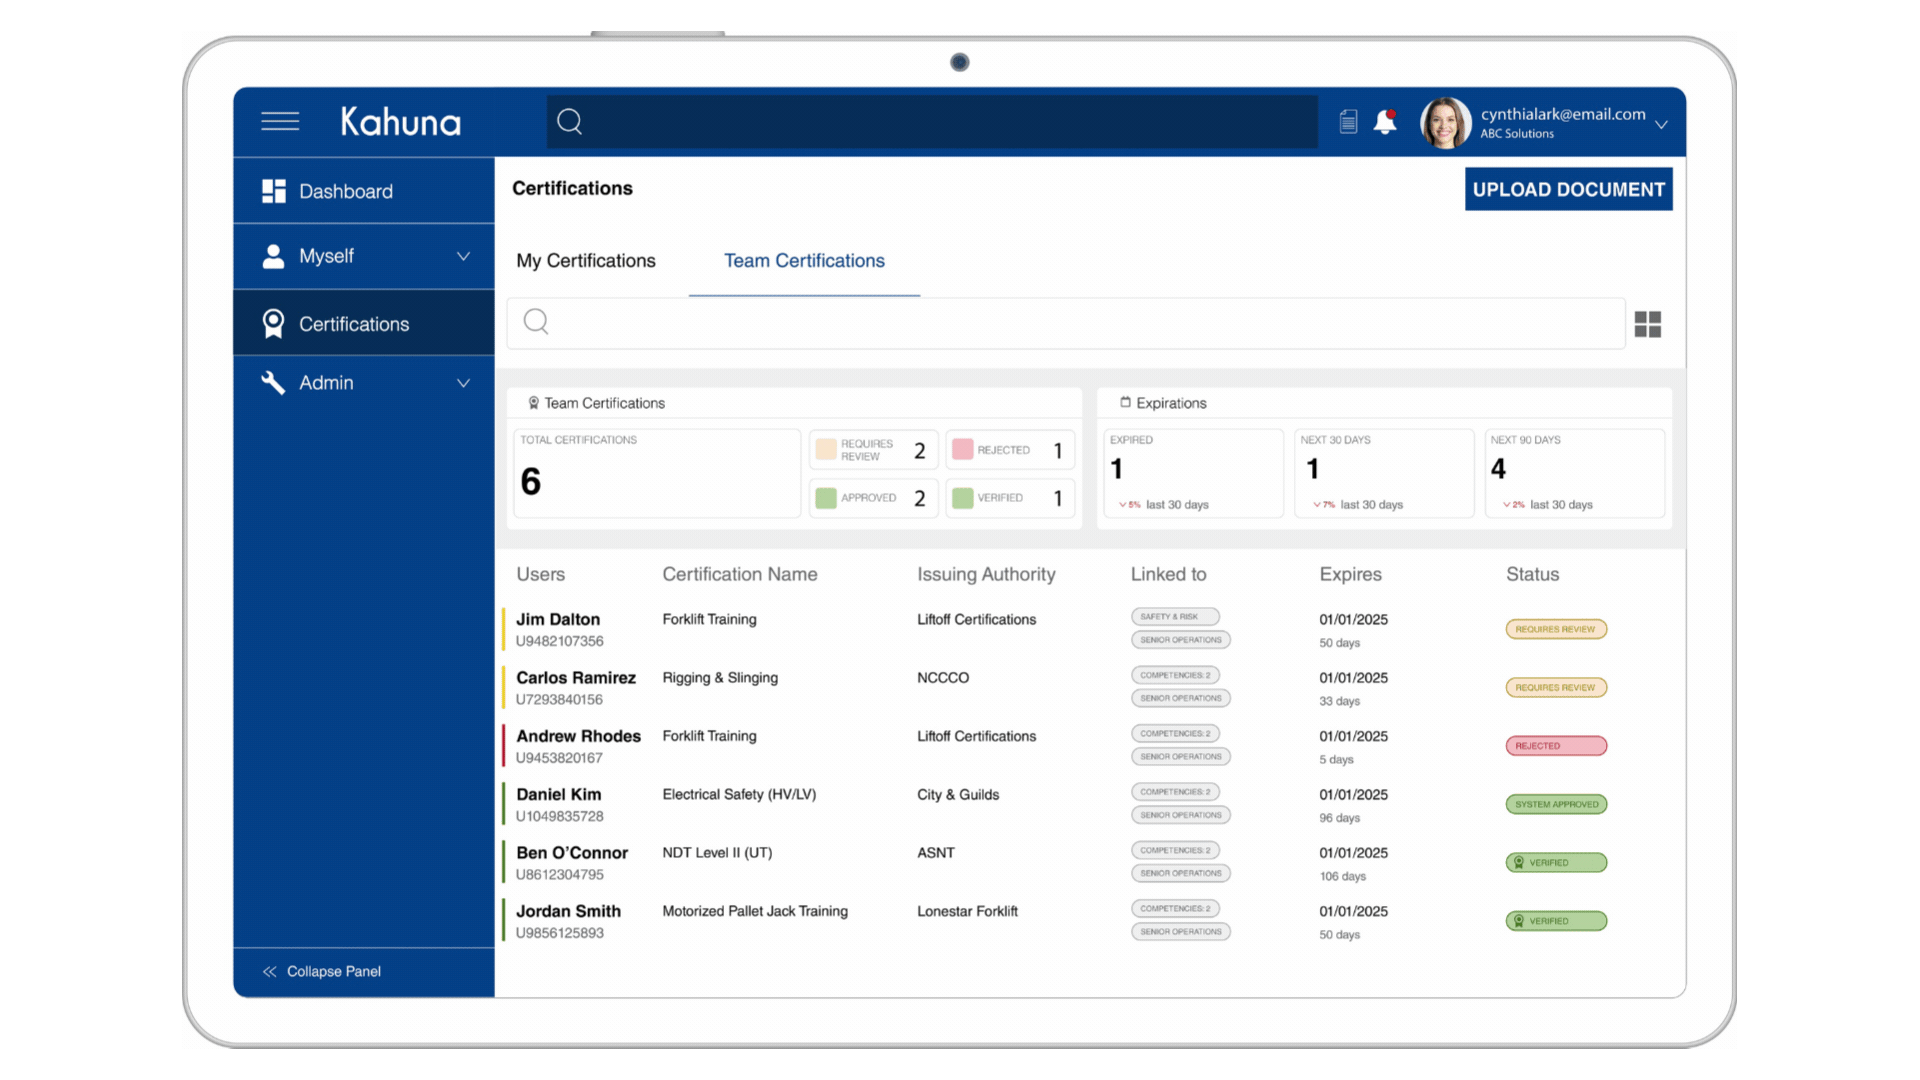Select Certifications in the sidebar
Screen dimensions: 1920x1080
(x=364, y=323)
